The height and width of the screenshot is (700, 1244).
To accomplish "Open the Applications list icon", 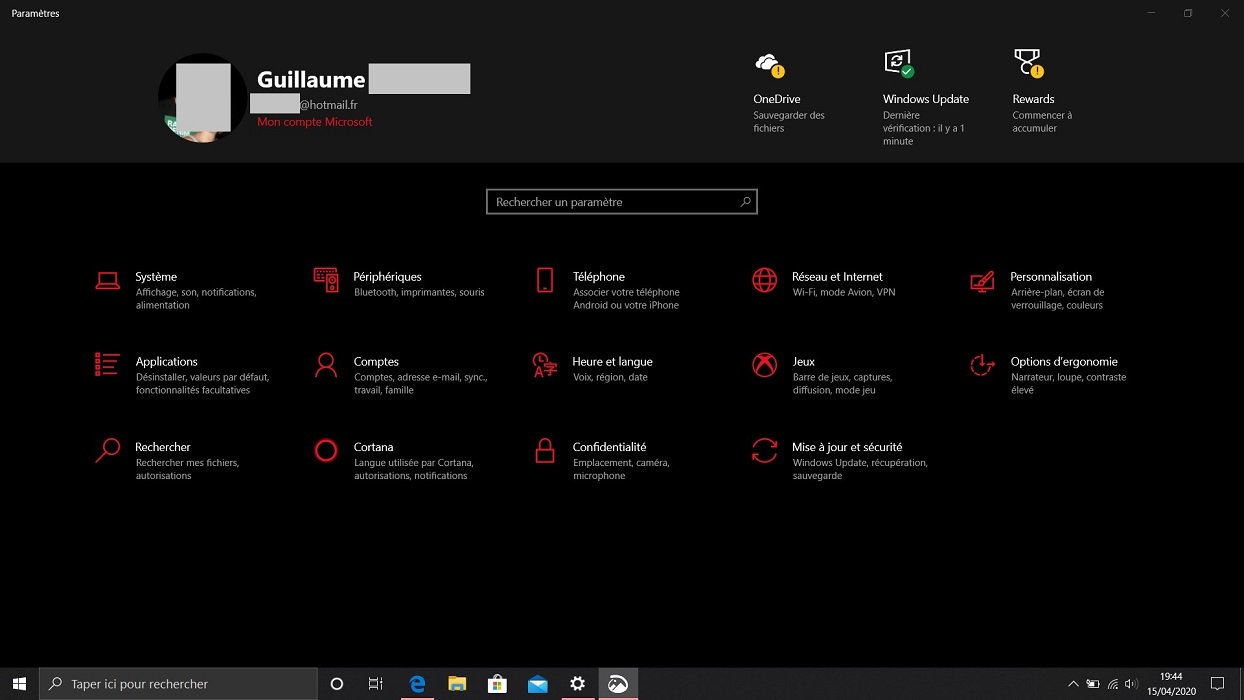I will (107, 365).
